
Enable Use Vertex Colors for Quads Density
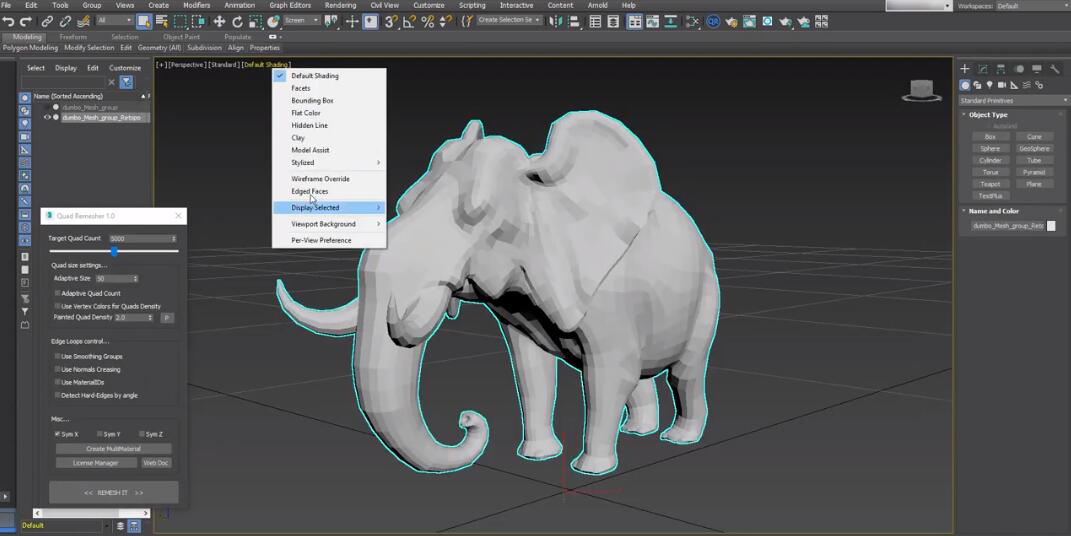tap(57, 306)
